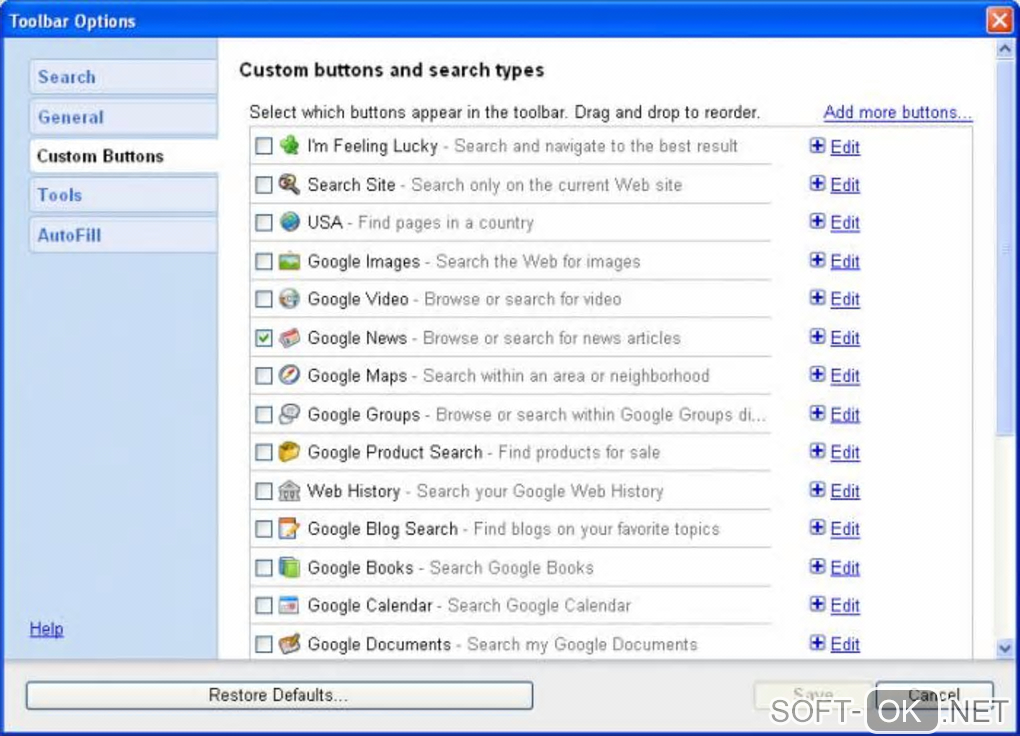Open the Help link
Viewport: 1020px width, 736px height.
tap(46, 629)
